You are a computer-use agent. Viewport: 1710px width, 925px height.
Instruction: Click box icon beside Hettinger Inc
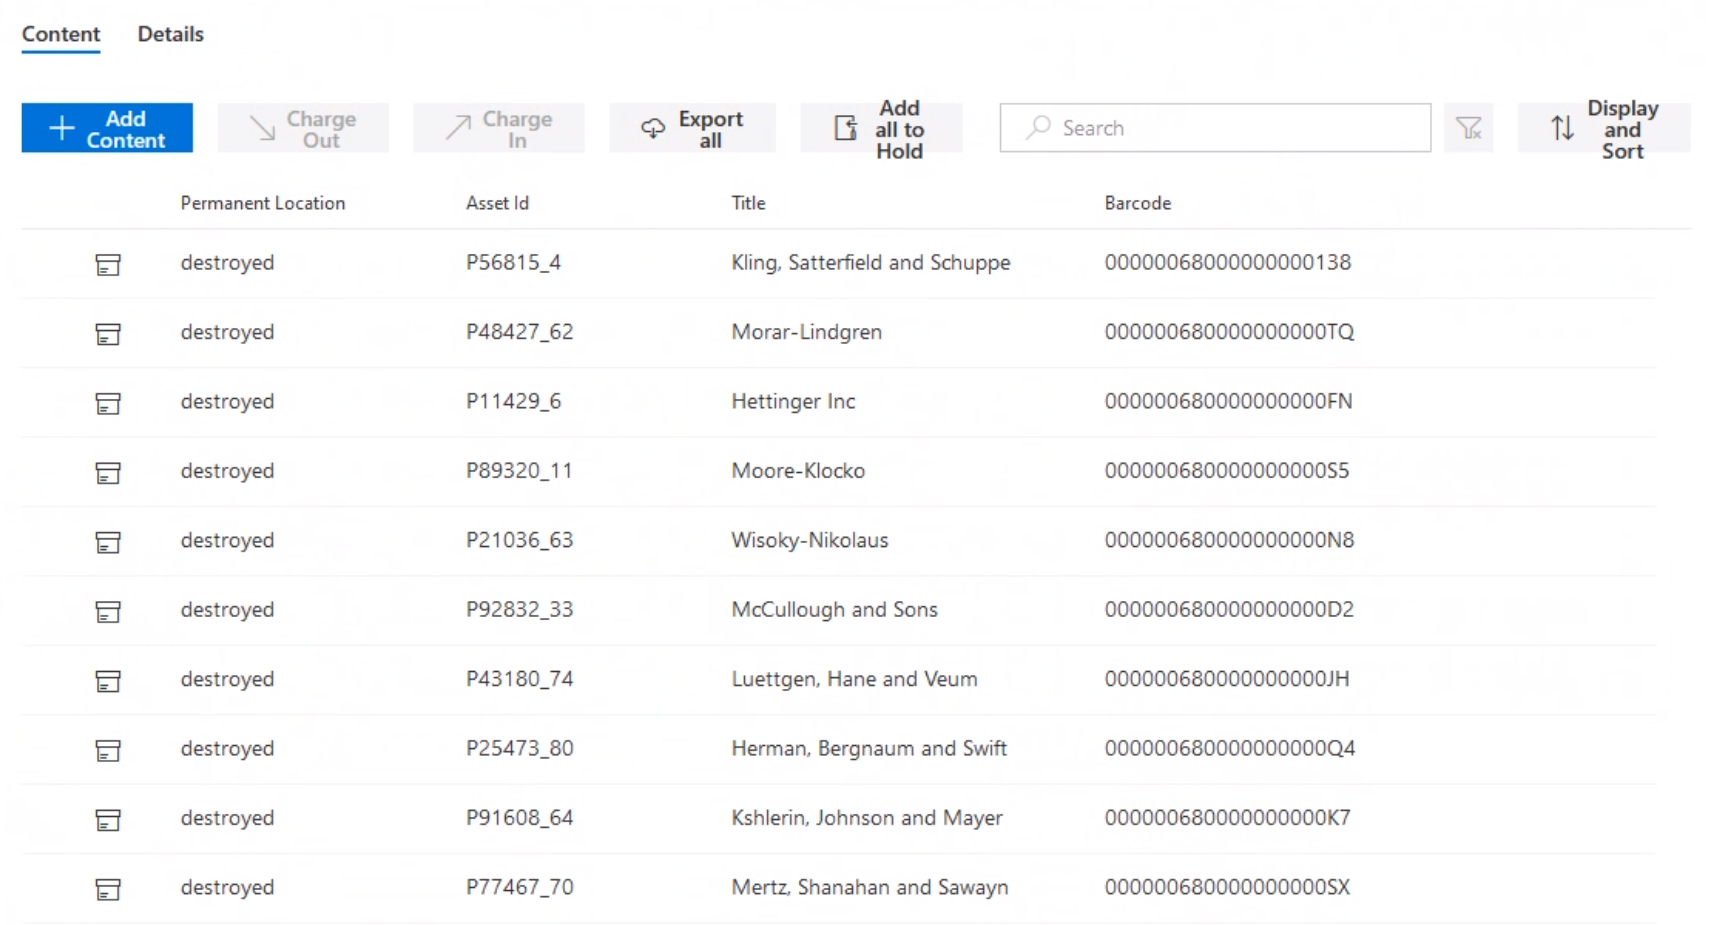pos(108,403)
